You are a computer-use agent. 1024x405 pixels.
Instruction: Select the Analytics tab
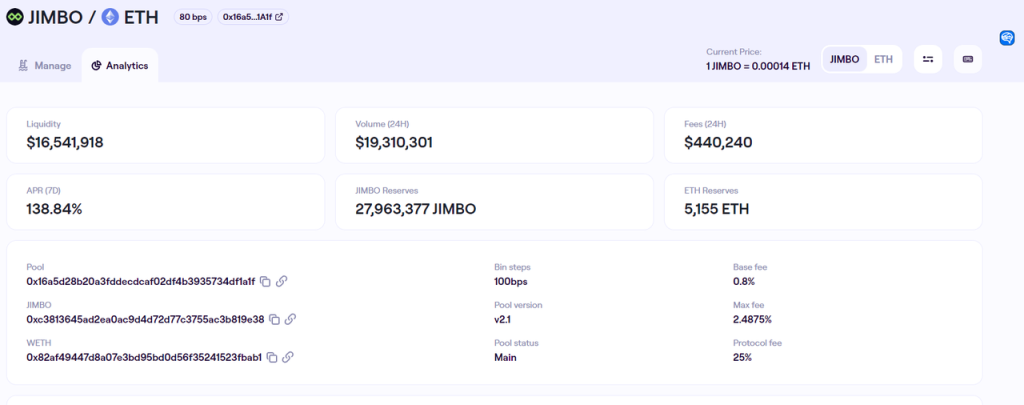(x=120, y=66)
